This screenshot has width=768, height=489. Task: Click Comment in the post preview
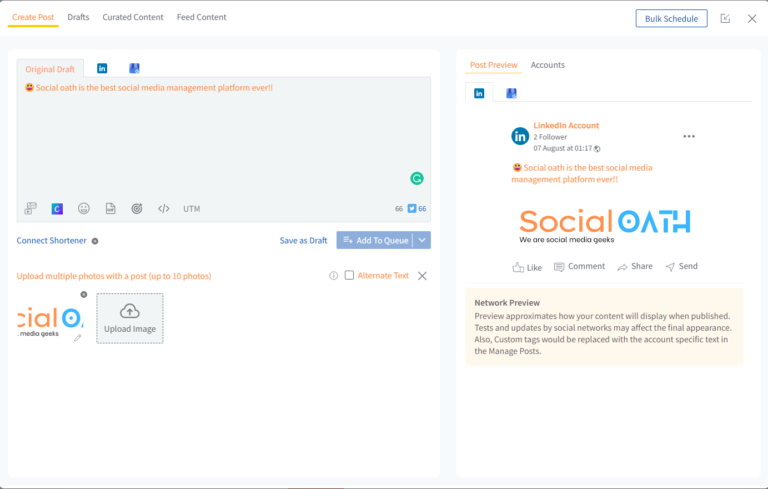click(579, 267)
